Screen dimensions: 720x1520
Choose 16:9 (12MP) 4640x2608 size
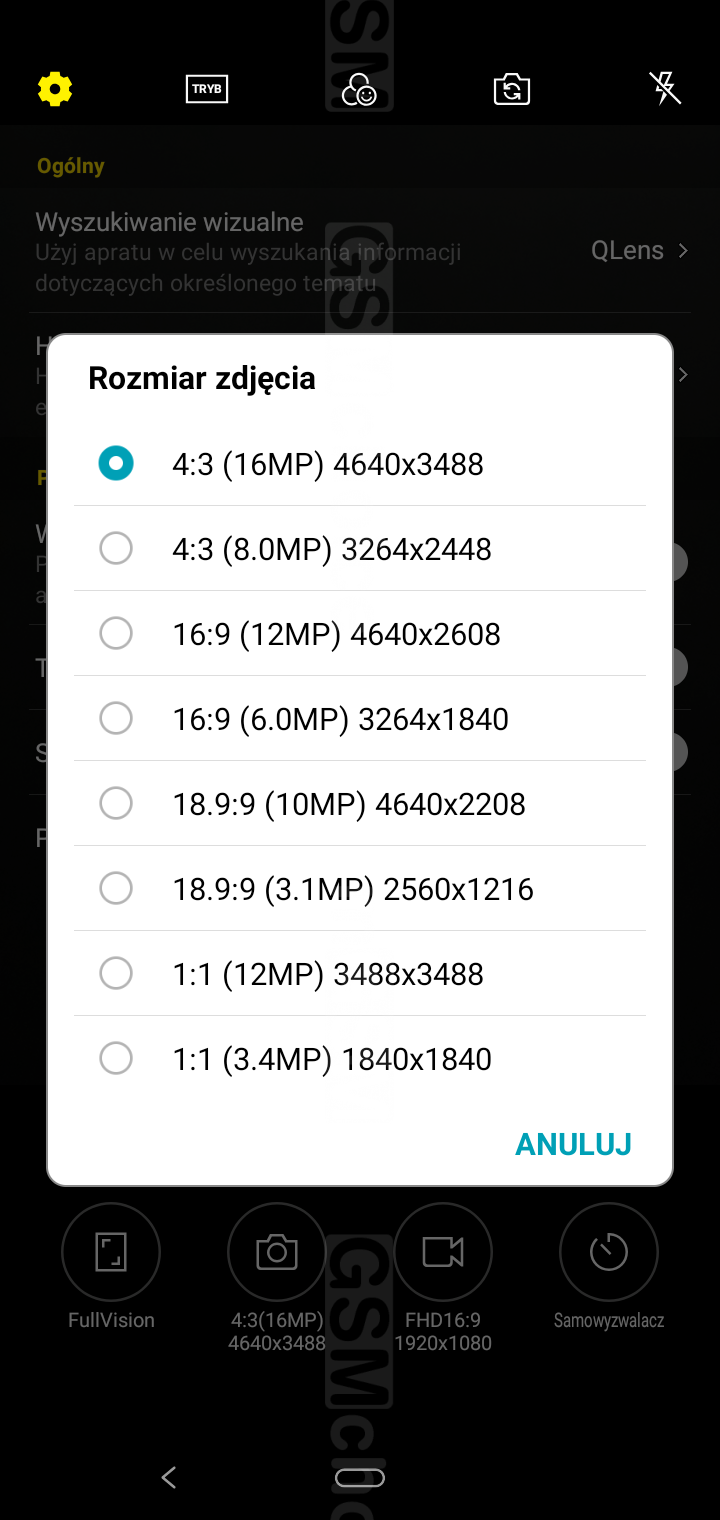point(336,634)
